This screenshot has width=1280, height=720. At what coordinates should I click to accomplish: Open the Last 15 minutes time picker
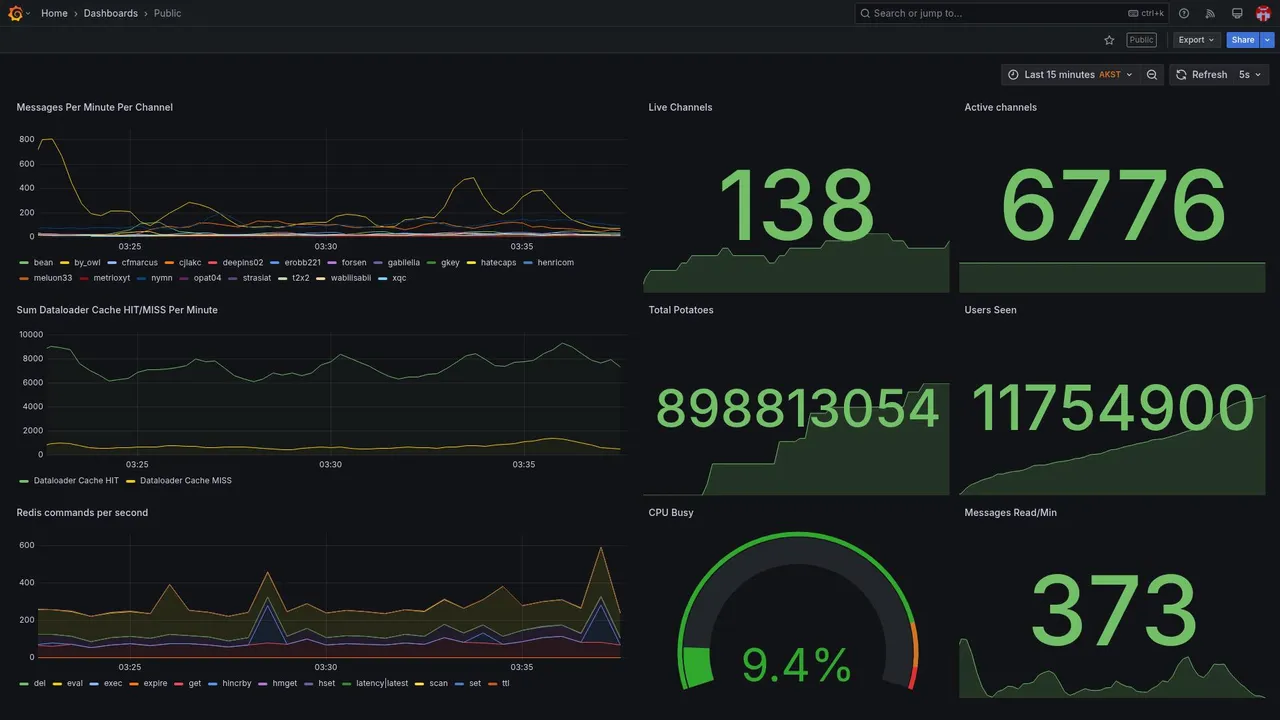tap(1070, 75)
